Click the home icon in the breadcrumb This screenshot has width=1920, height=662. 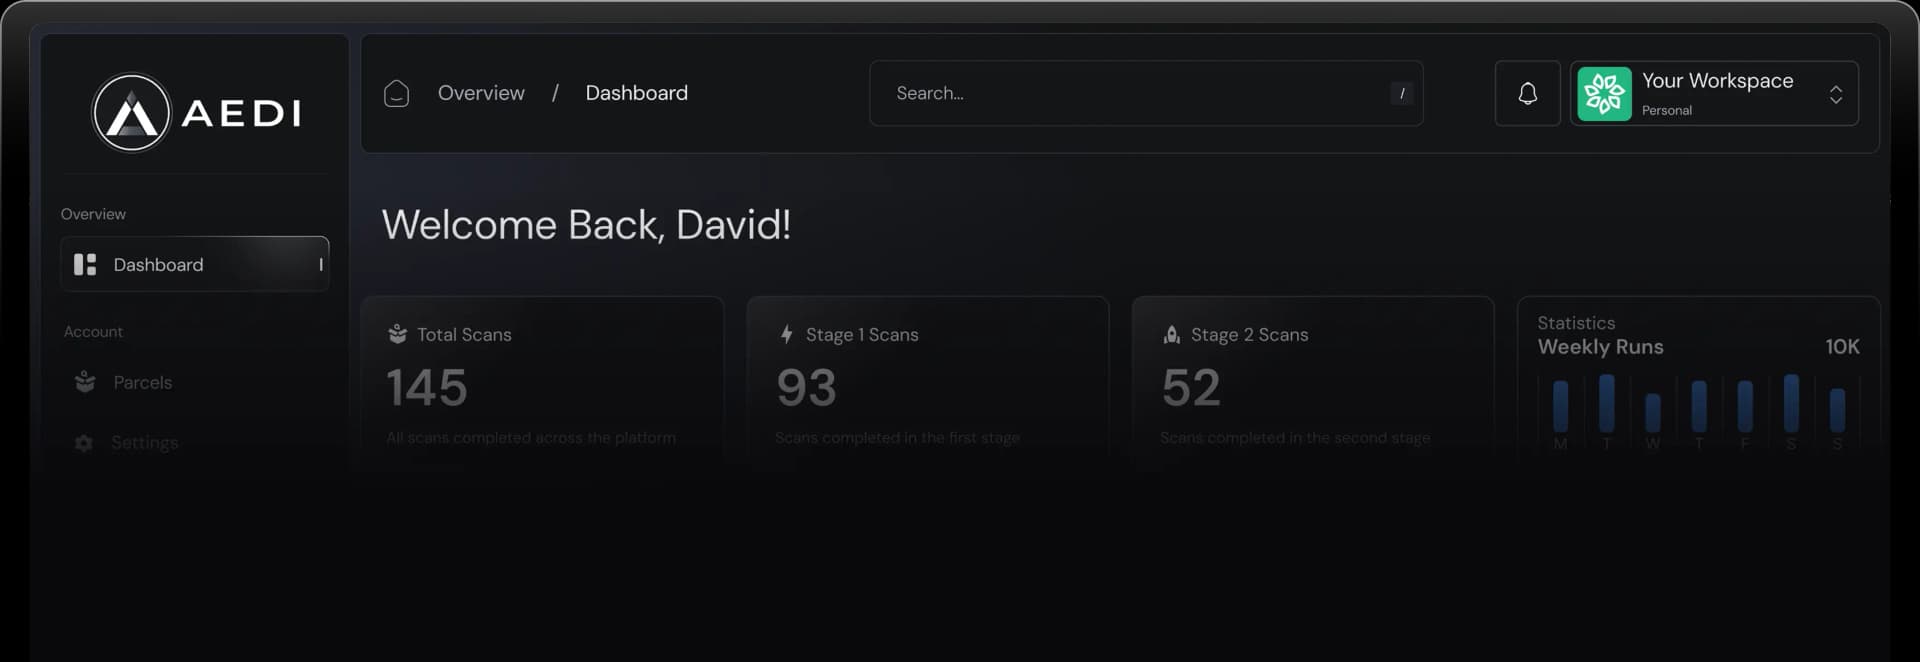(396, 93)
